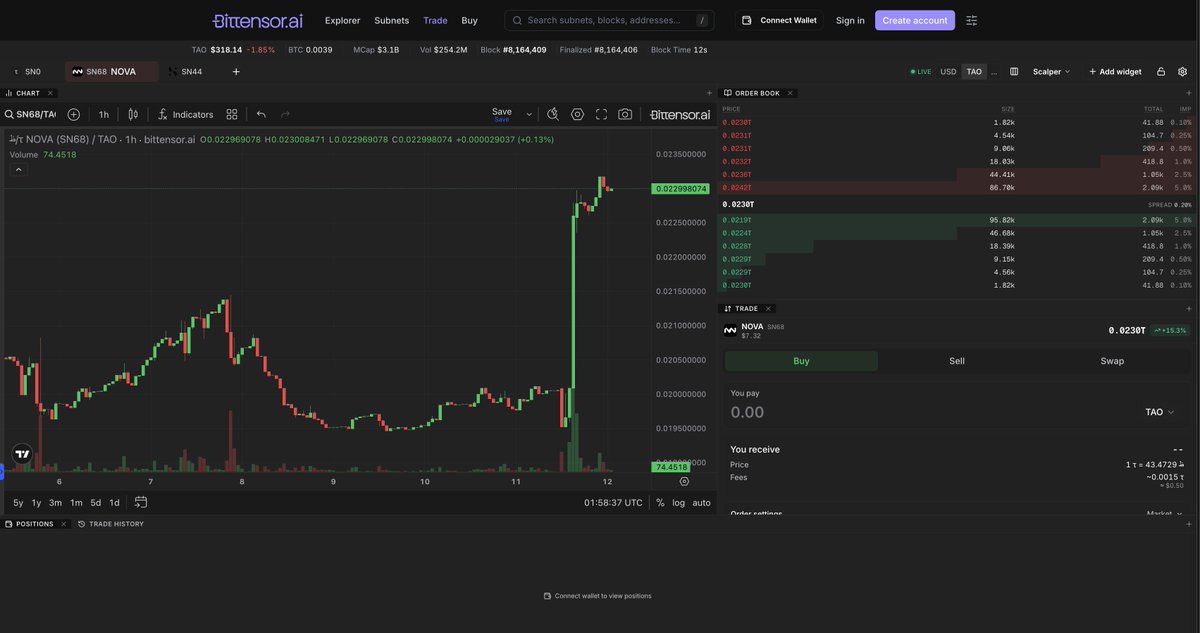Viewport: 1200px width, 633px height.
Task: Close the Chart panel tab
Action: pos(50,93)
